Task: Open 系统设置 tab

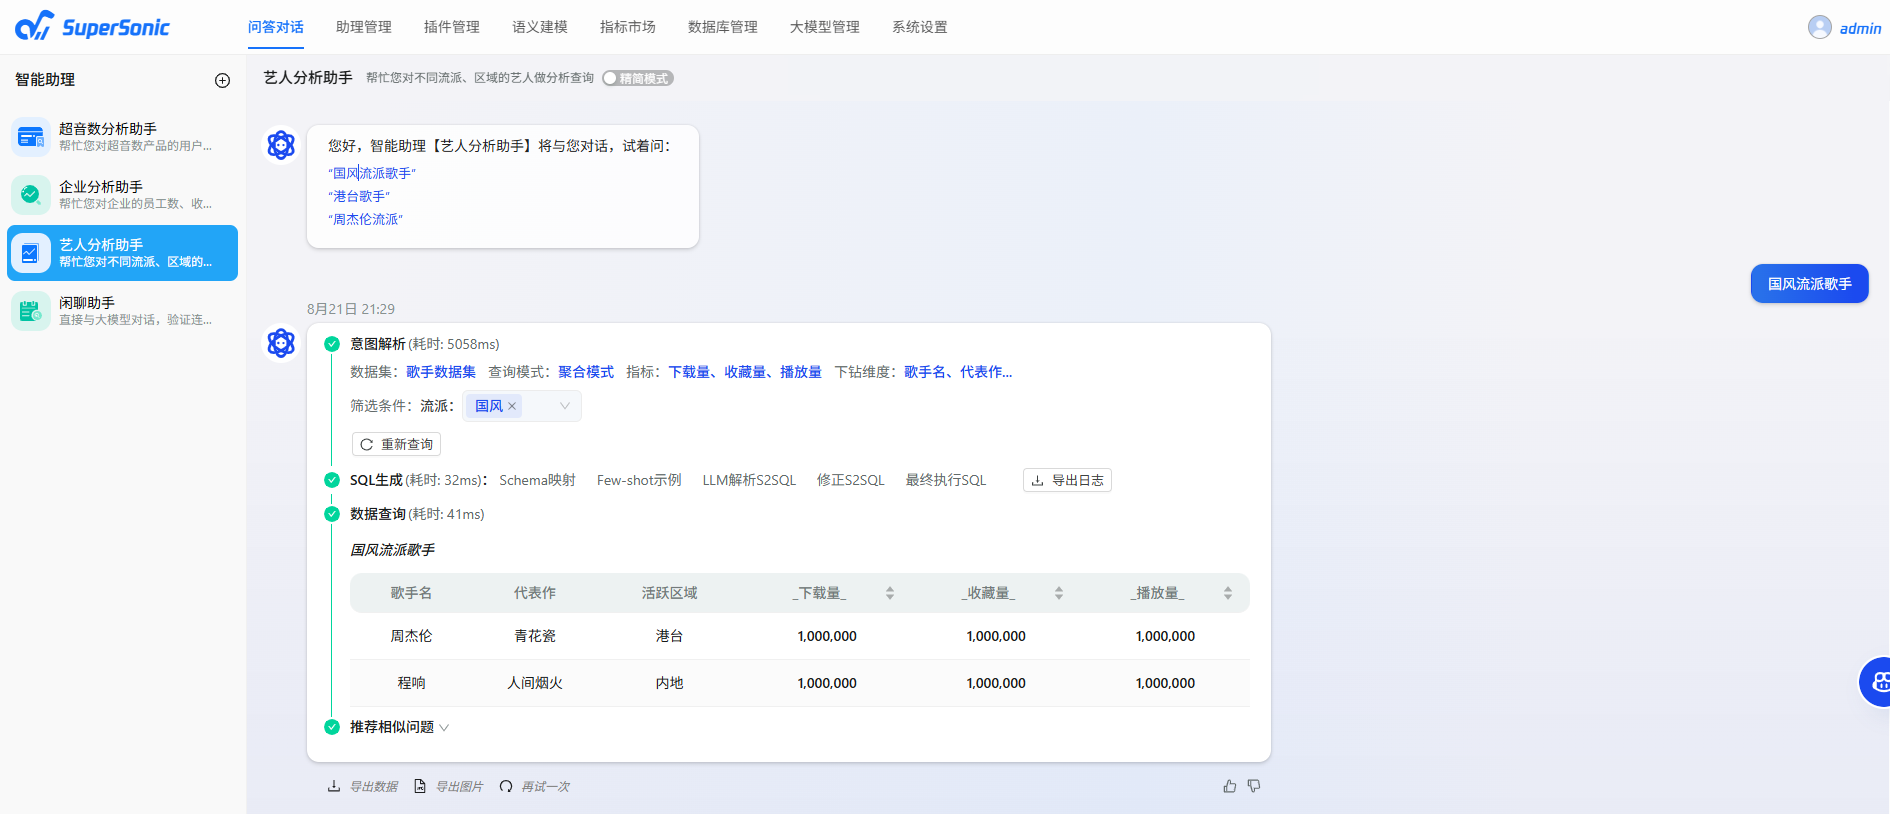Action: 920,27
